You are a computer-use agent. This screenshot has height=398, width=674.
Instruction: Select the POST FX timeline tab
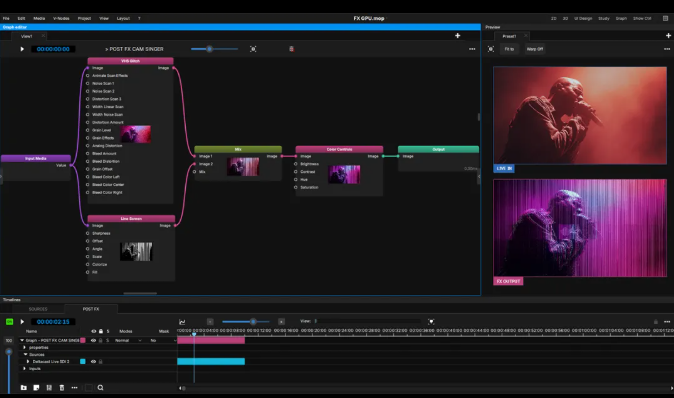click(x=91, y=309)
